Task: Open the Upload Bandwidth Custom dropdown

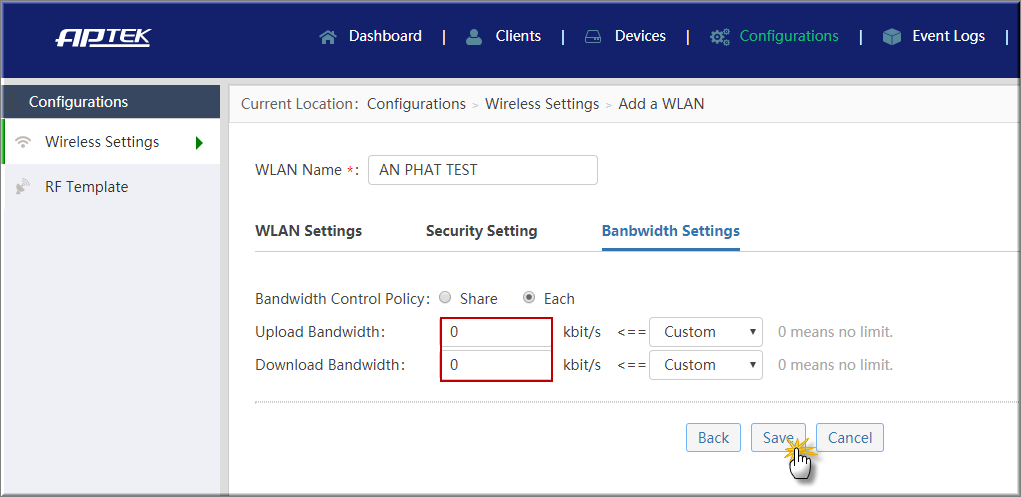Action: click(x=706, y=332)
